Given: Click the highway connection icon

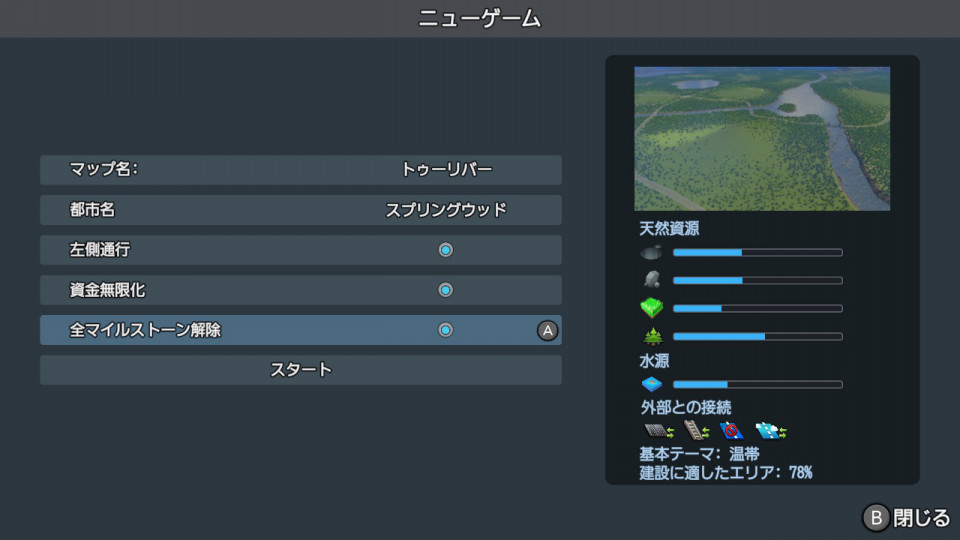Looking at the screenshot, I should click(x=659, y=431).
